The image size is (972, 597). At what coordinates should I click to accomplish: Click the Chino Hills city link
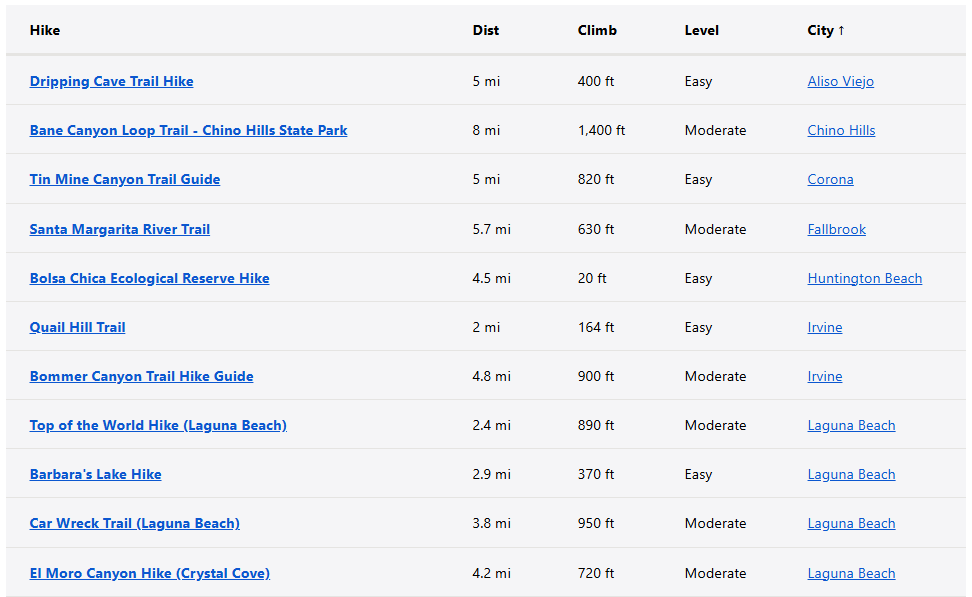841,131
